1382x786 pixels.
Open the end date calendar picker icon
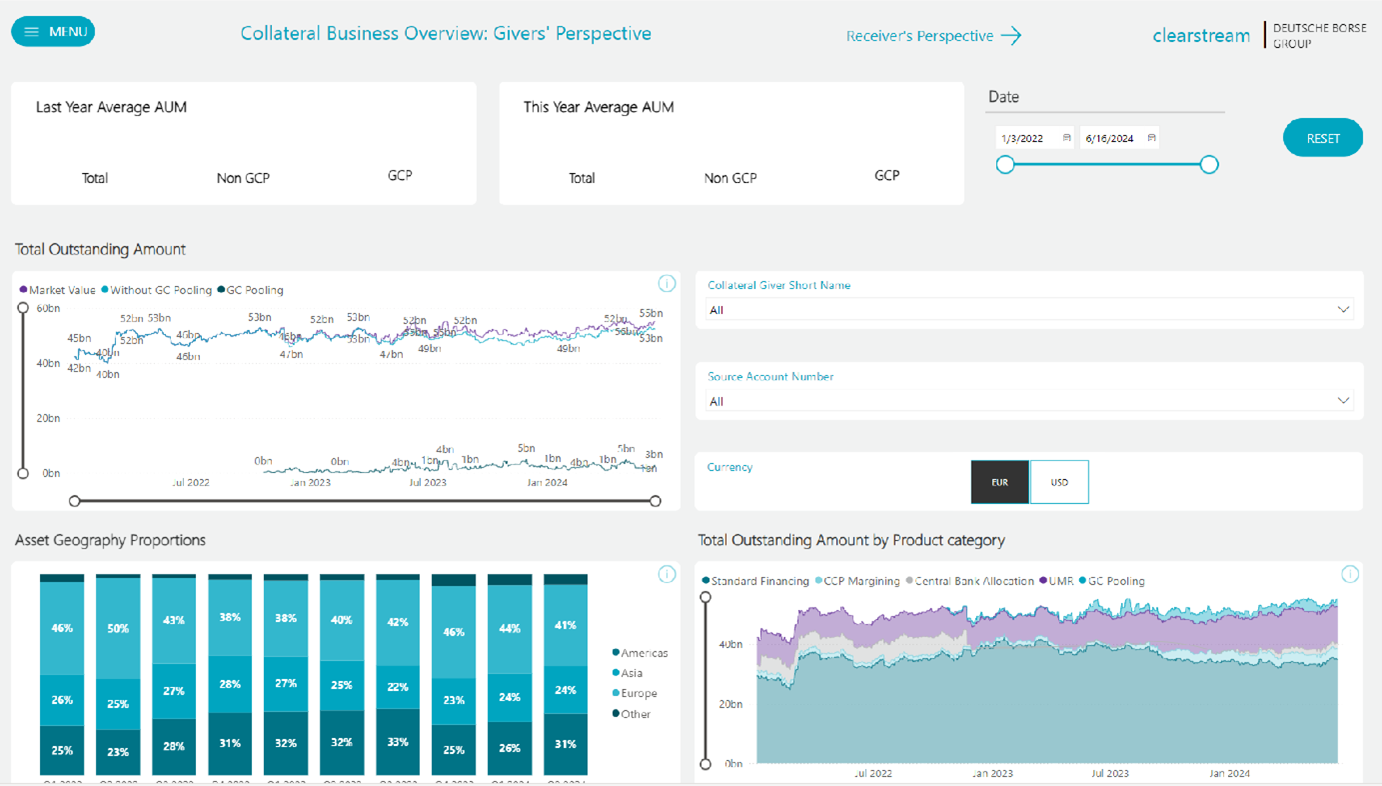(x=1152, y=138)
